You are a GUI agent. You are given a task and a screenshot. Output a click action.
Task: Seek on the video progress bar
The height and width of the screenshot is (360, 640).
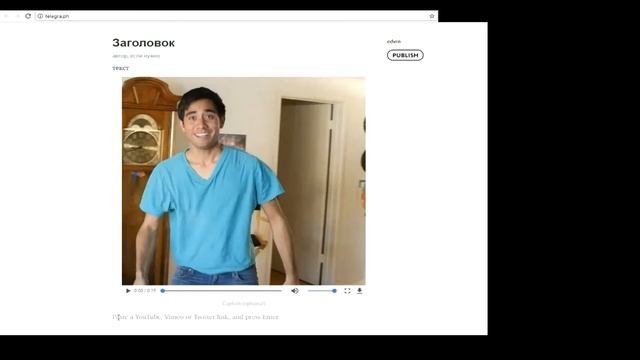222,291
